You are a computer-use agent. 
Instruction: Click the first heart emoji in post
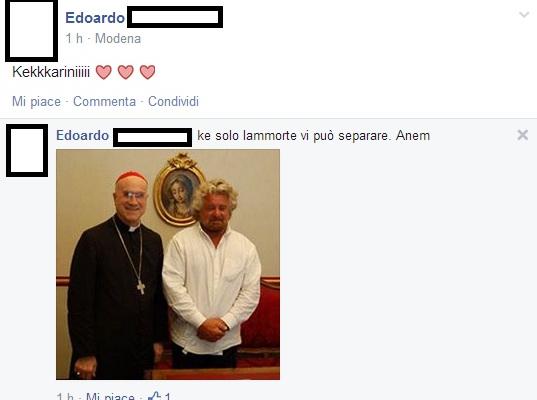103,72
